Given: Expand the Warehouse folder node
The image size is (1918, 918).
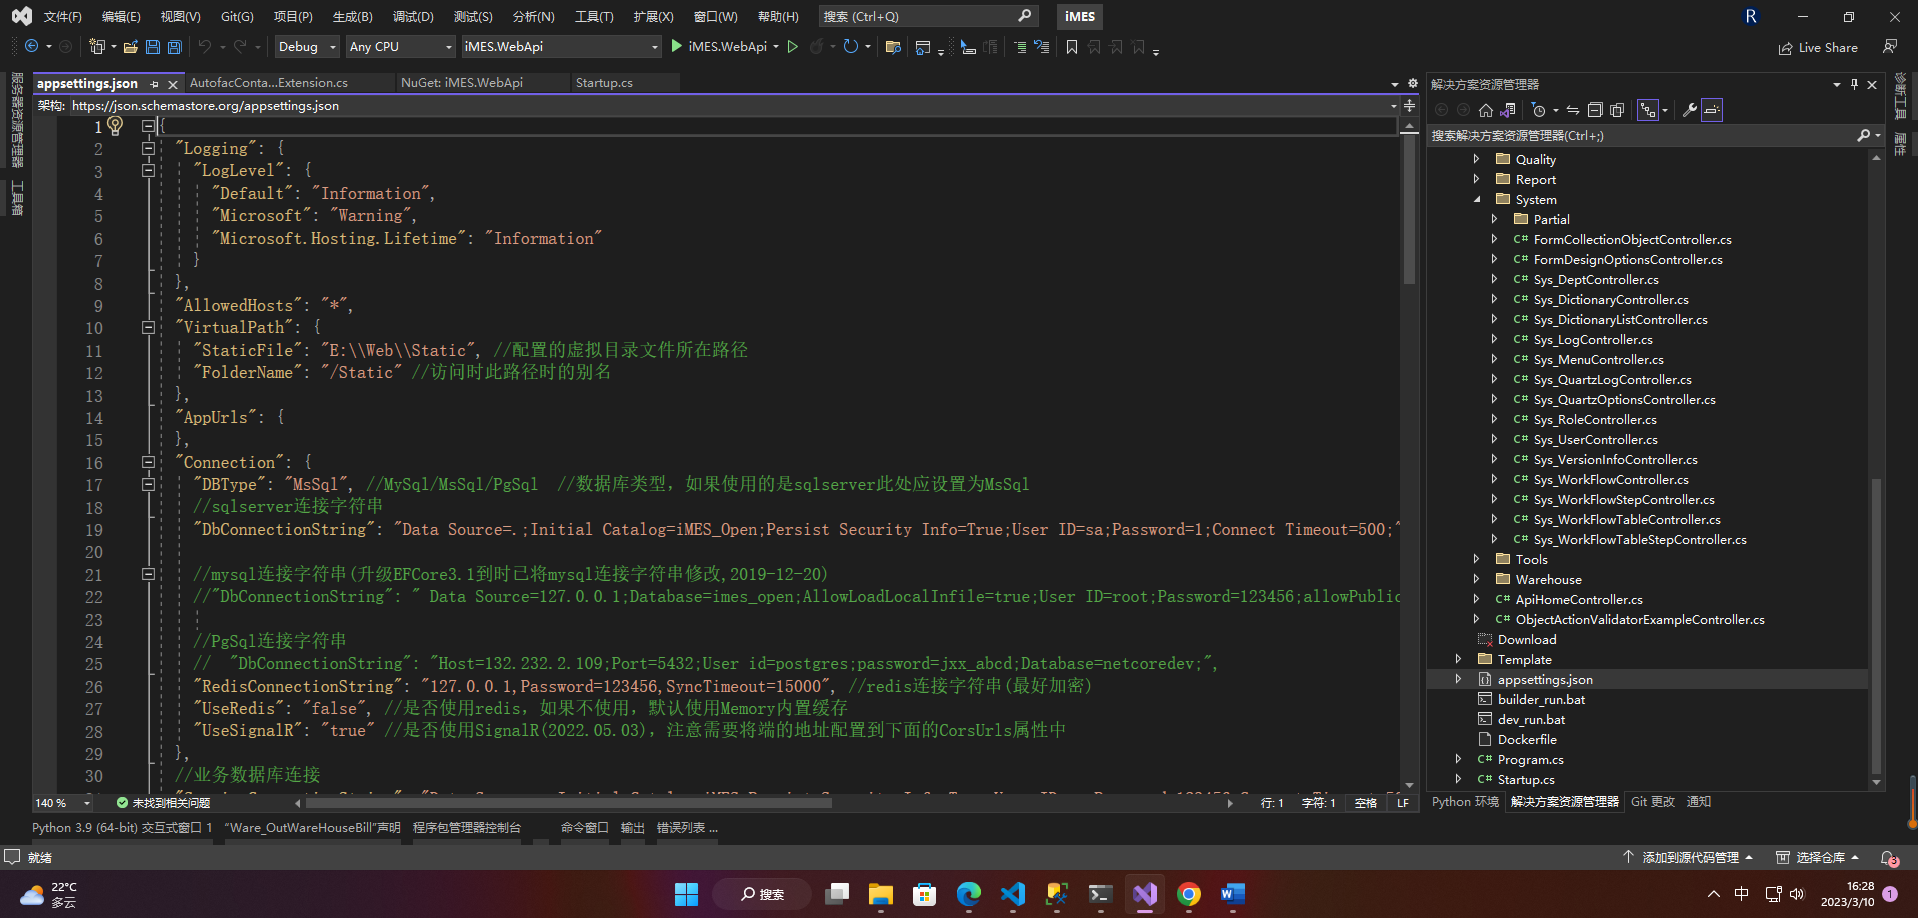Looking at the screenshot, I should [1476, 579].
